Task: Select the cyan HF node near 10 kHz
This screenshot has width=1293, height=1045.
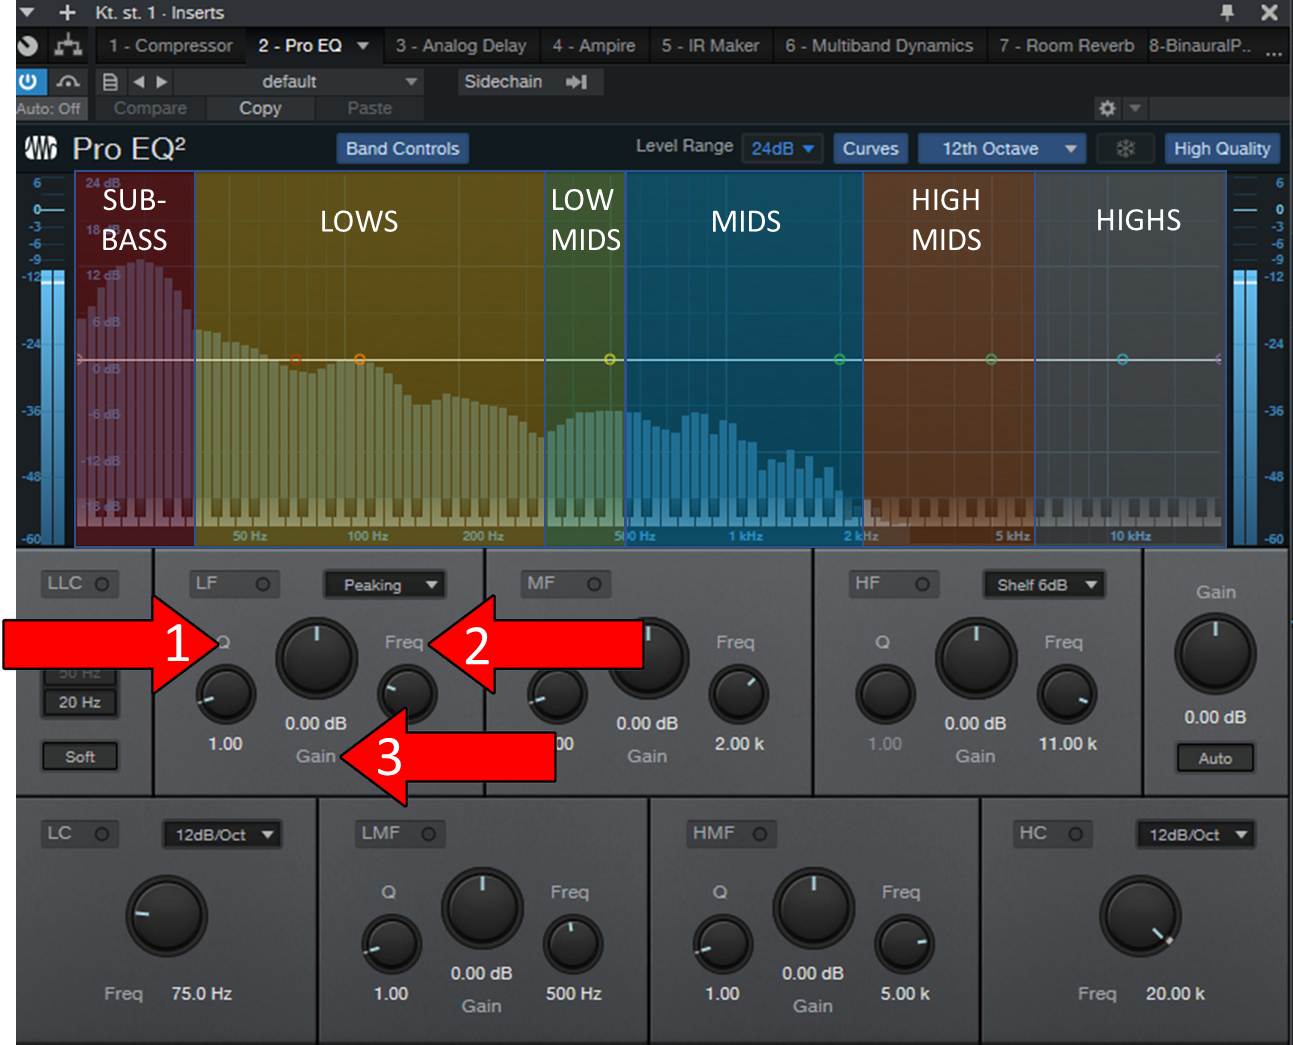Action: click(x=1122, y=359)
